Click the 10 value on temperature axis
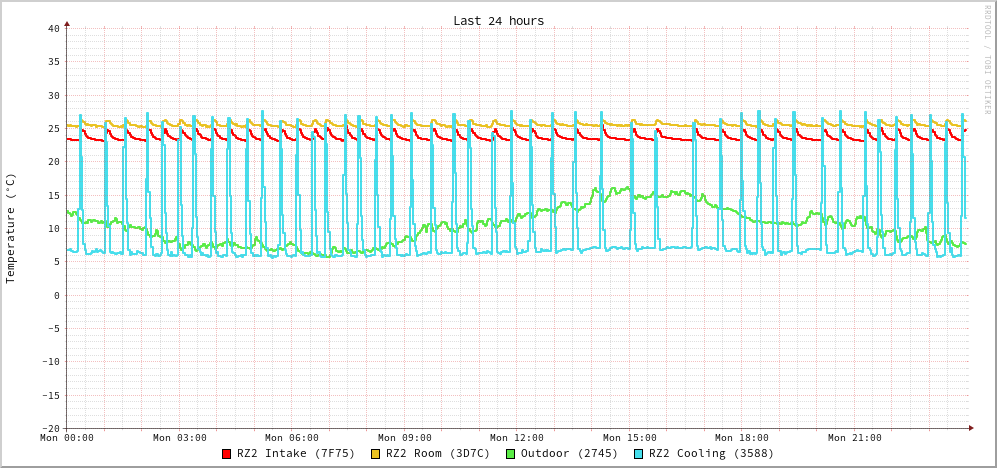The image size is (997, 468). [x=53, y=228]
